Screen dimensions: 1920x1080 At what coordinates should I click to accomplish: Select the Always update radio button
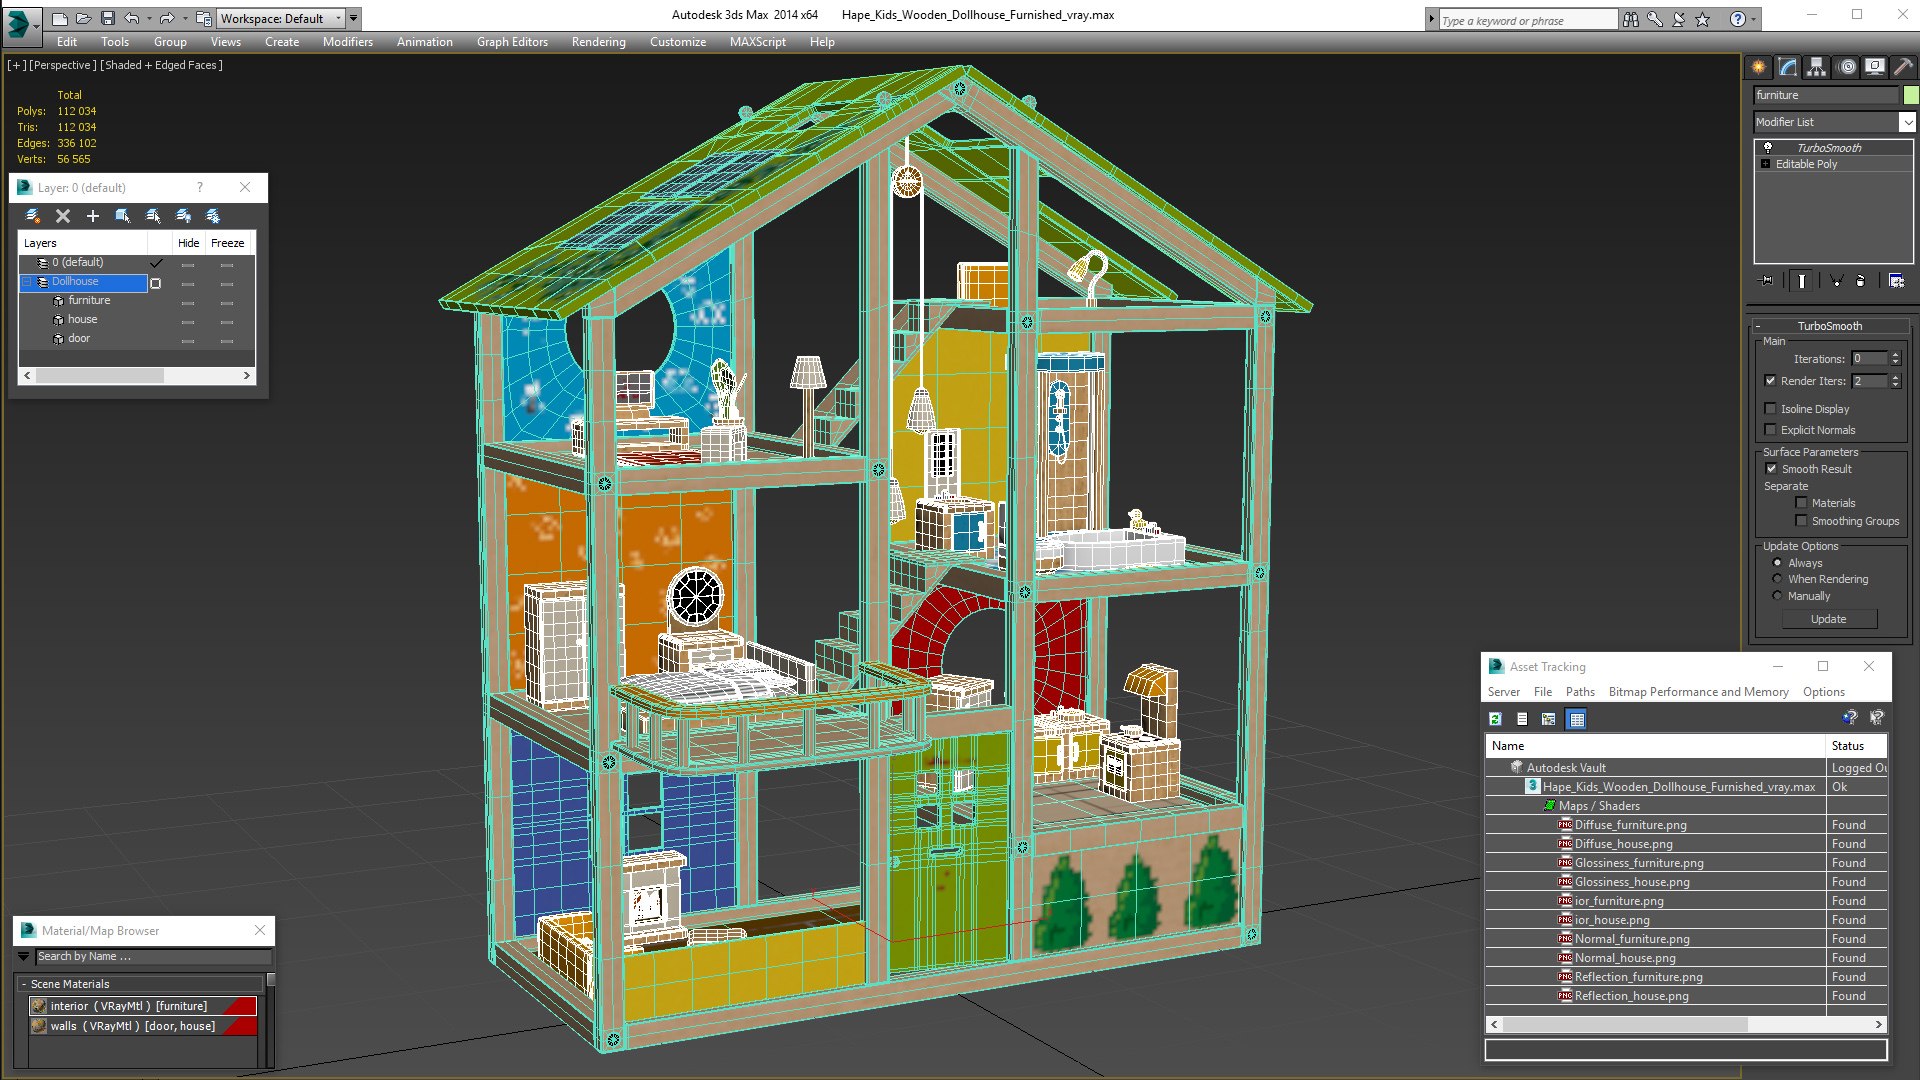coord(1777,563)
